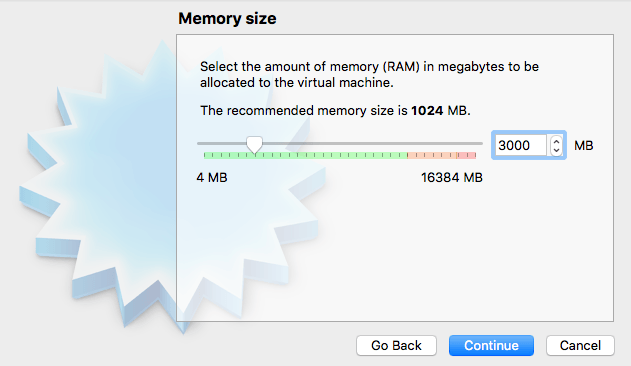Click the bold 1024 recommended value

click(x=427, y=110)
